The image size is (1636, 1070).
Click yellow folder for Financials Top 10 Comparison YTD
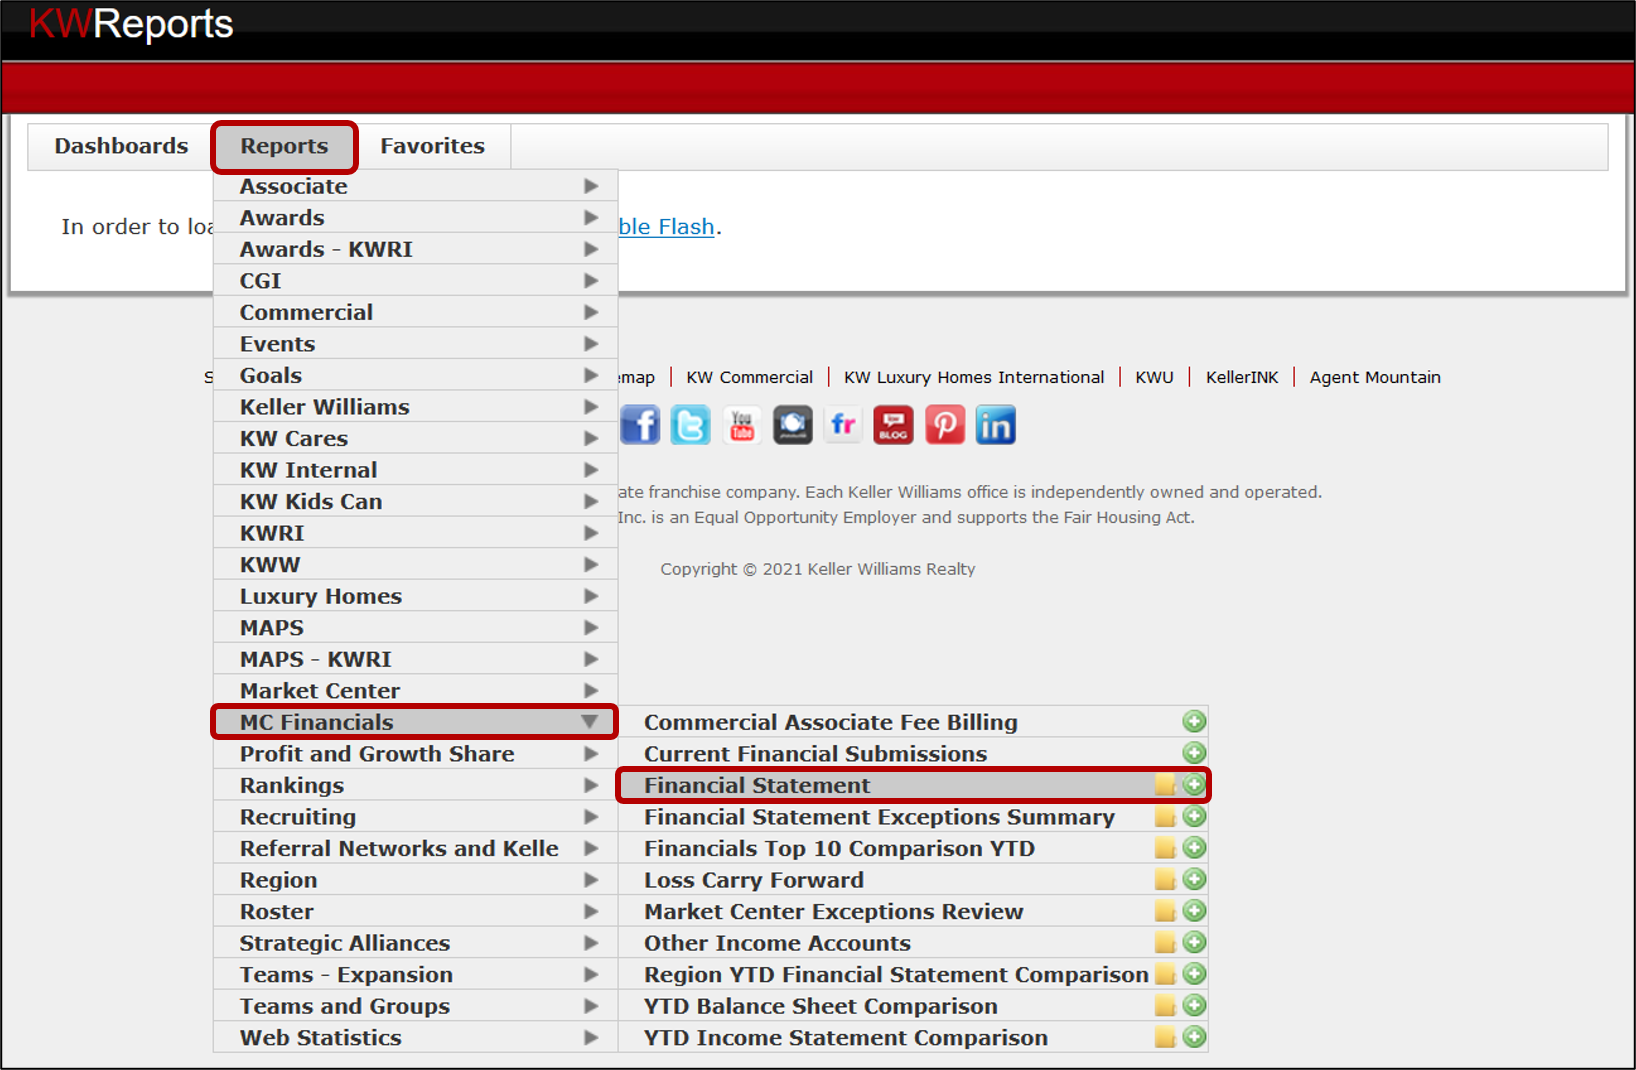point(1165,848)
